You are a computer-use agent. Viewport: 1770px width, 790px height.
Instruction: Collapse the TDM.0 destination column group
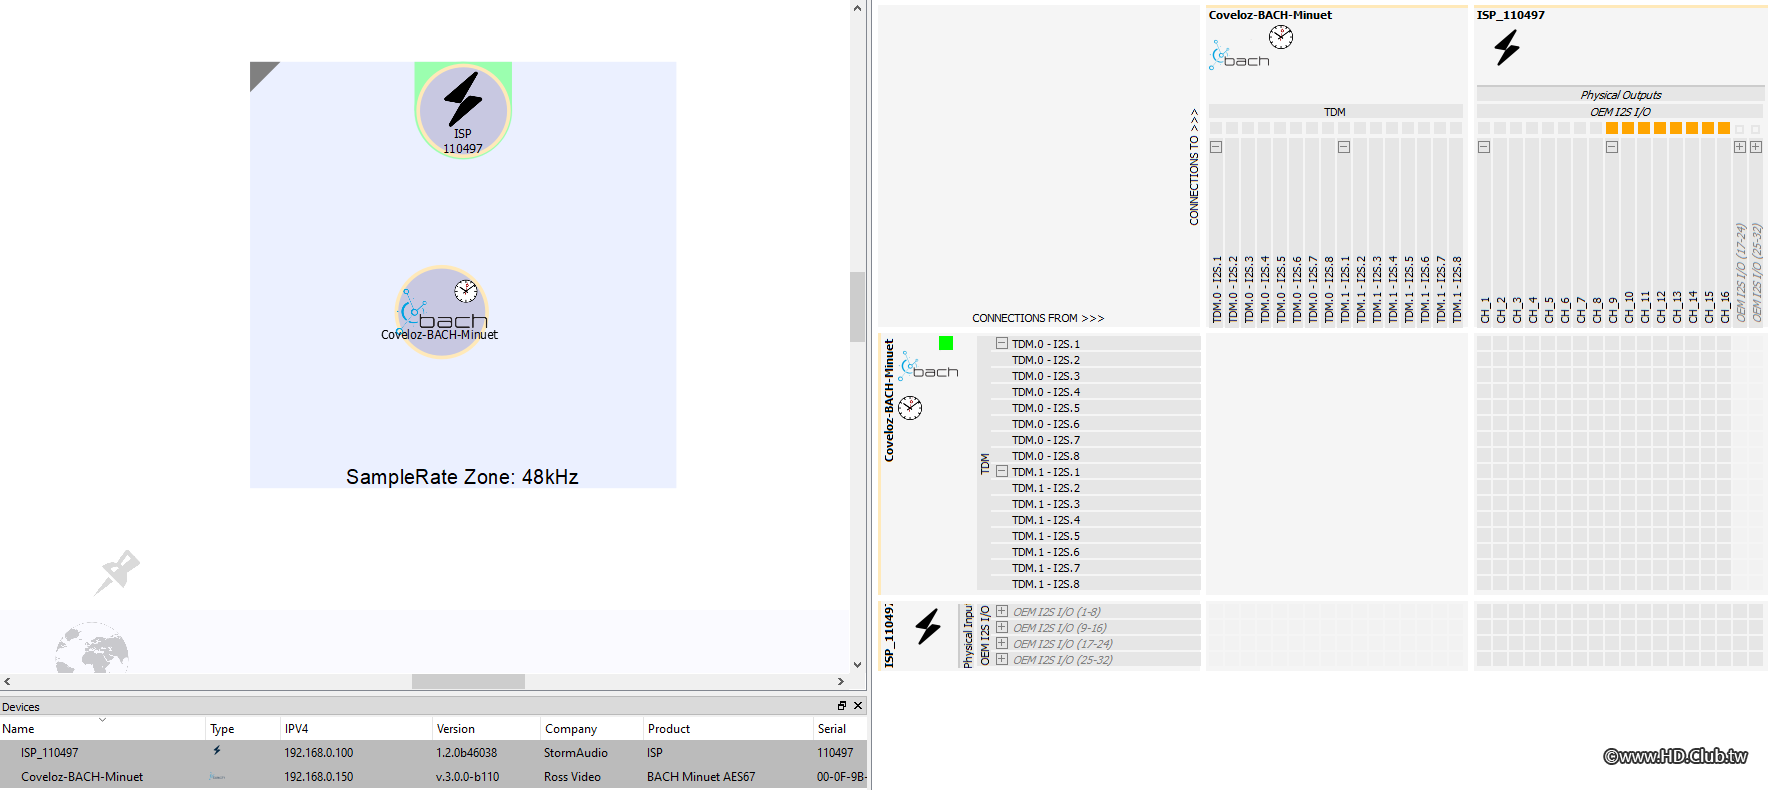[1216, 147]
